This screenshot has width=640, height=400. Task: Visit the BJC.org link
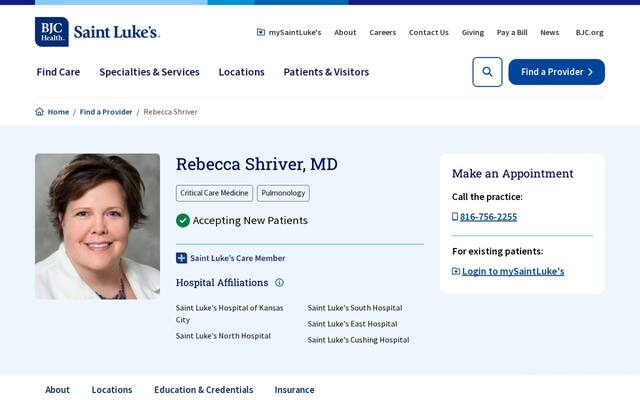tap(589, 32)
